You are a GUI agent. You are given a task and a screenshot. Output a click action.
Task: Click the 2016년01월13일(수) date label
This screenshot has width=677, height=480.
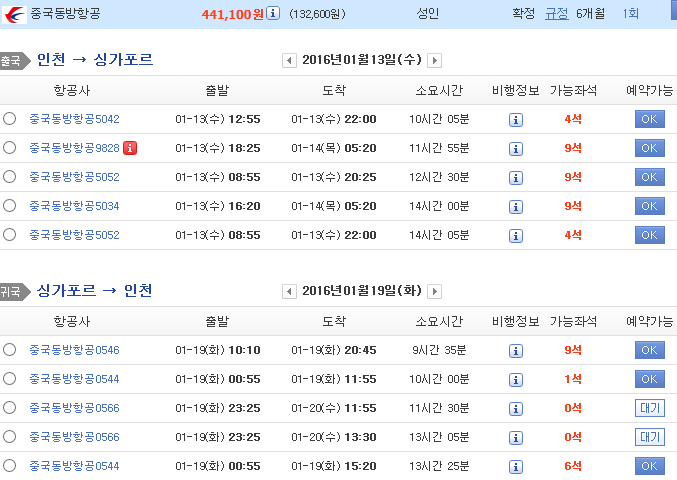pos(362,60)
